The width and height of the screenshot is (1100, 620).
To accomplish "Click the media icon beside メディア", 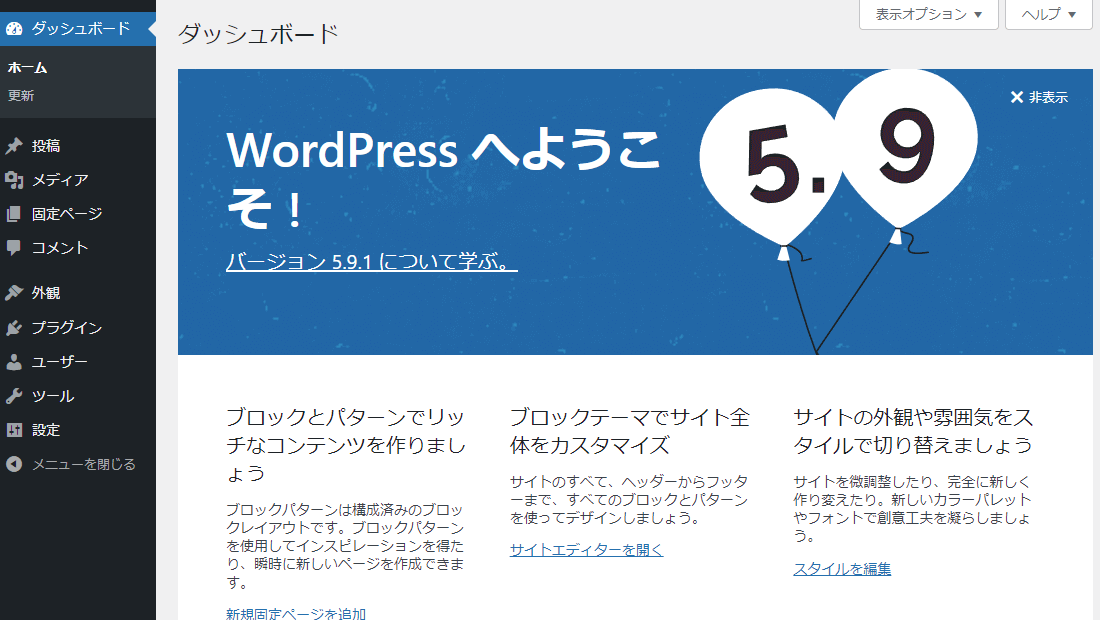I will [14, 180].
